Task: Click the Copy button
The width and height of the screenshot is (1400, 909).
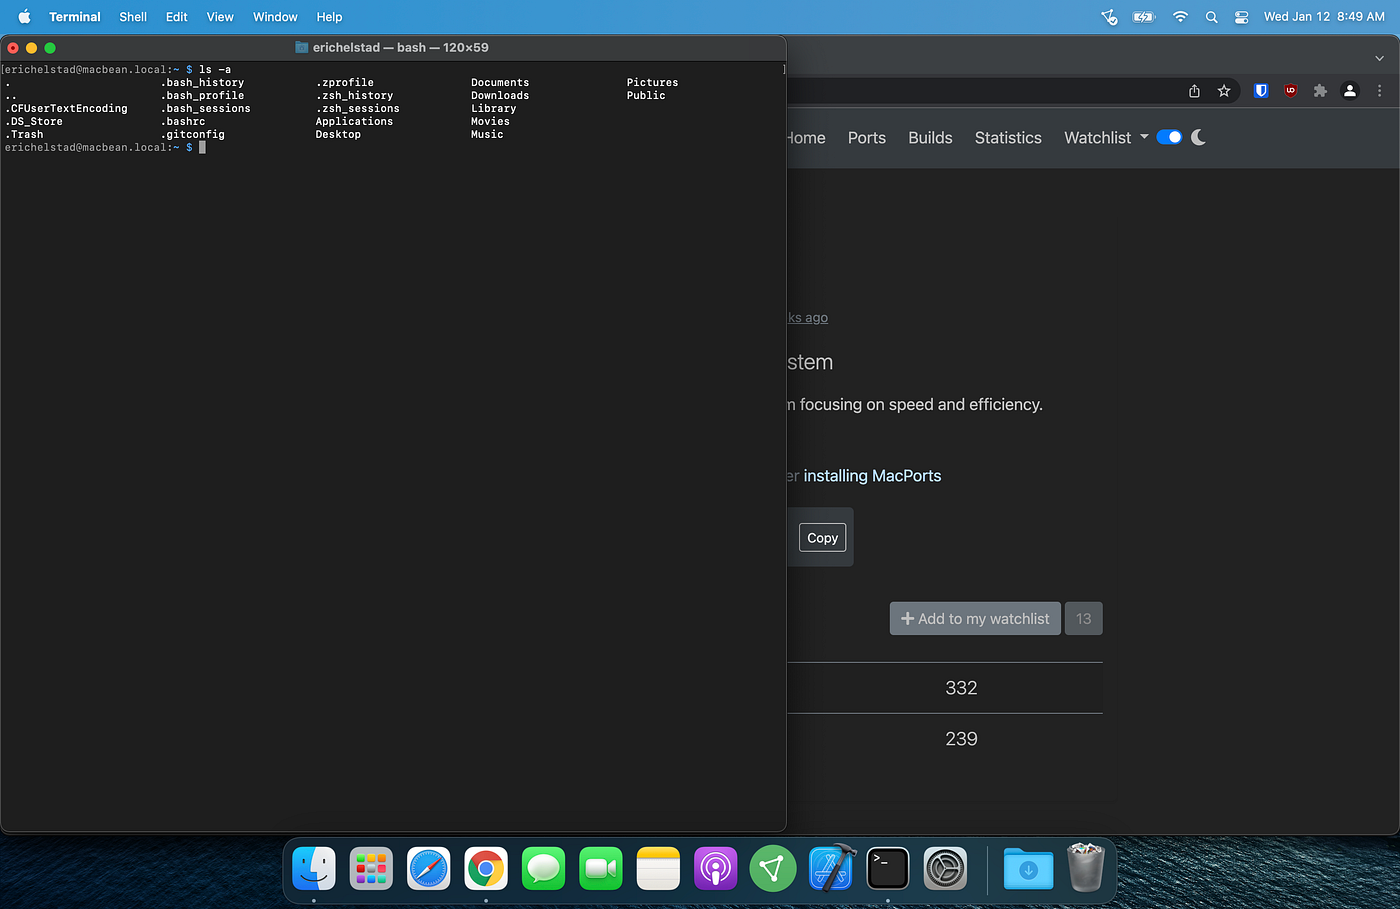Action: pyautogui.click(x=822, y=538)
